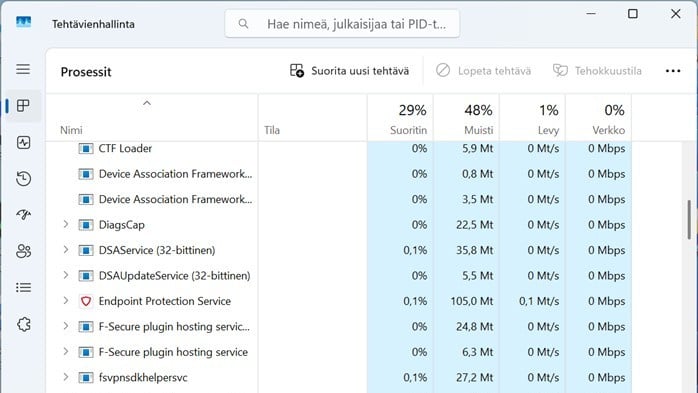Open the Performance sidebar icon
The image size is (698, 393).
23,142
